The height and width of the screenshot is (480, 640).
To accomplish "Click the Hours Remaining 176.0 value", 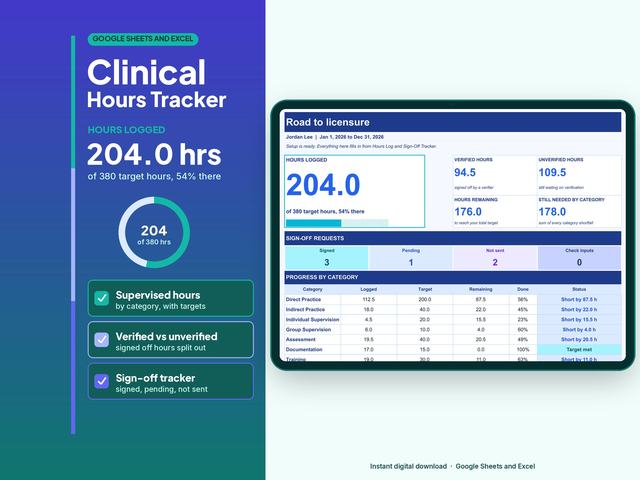I will pos(468,211).
